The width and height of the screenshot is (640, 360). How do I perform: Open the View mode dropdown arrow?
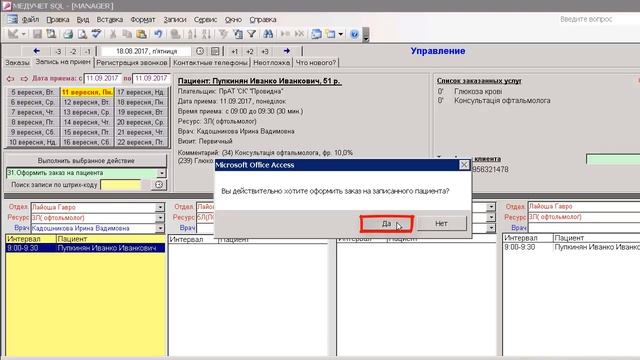24,34
